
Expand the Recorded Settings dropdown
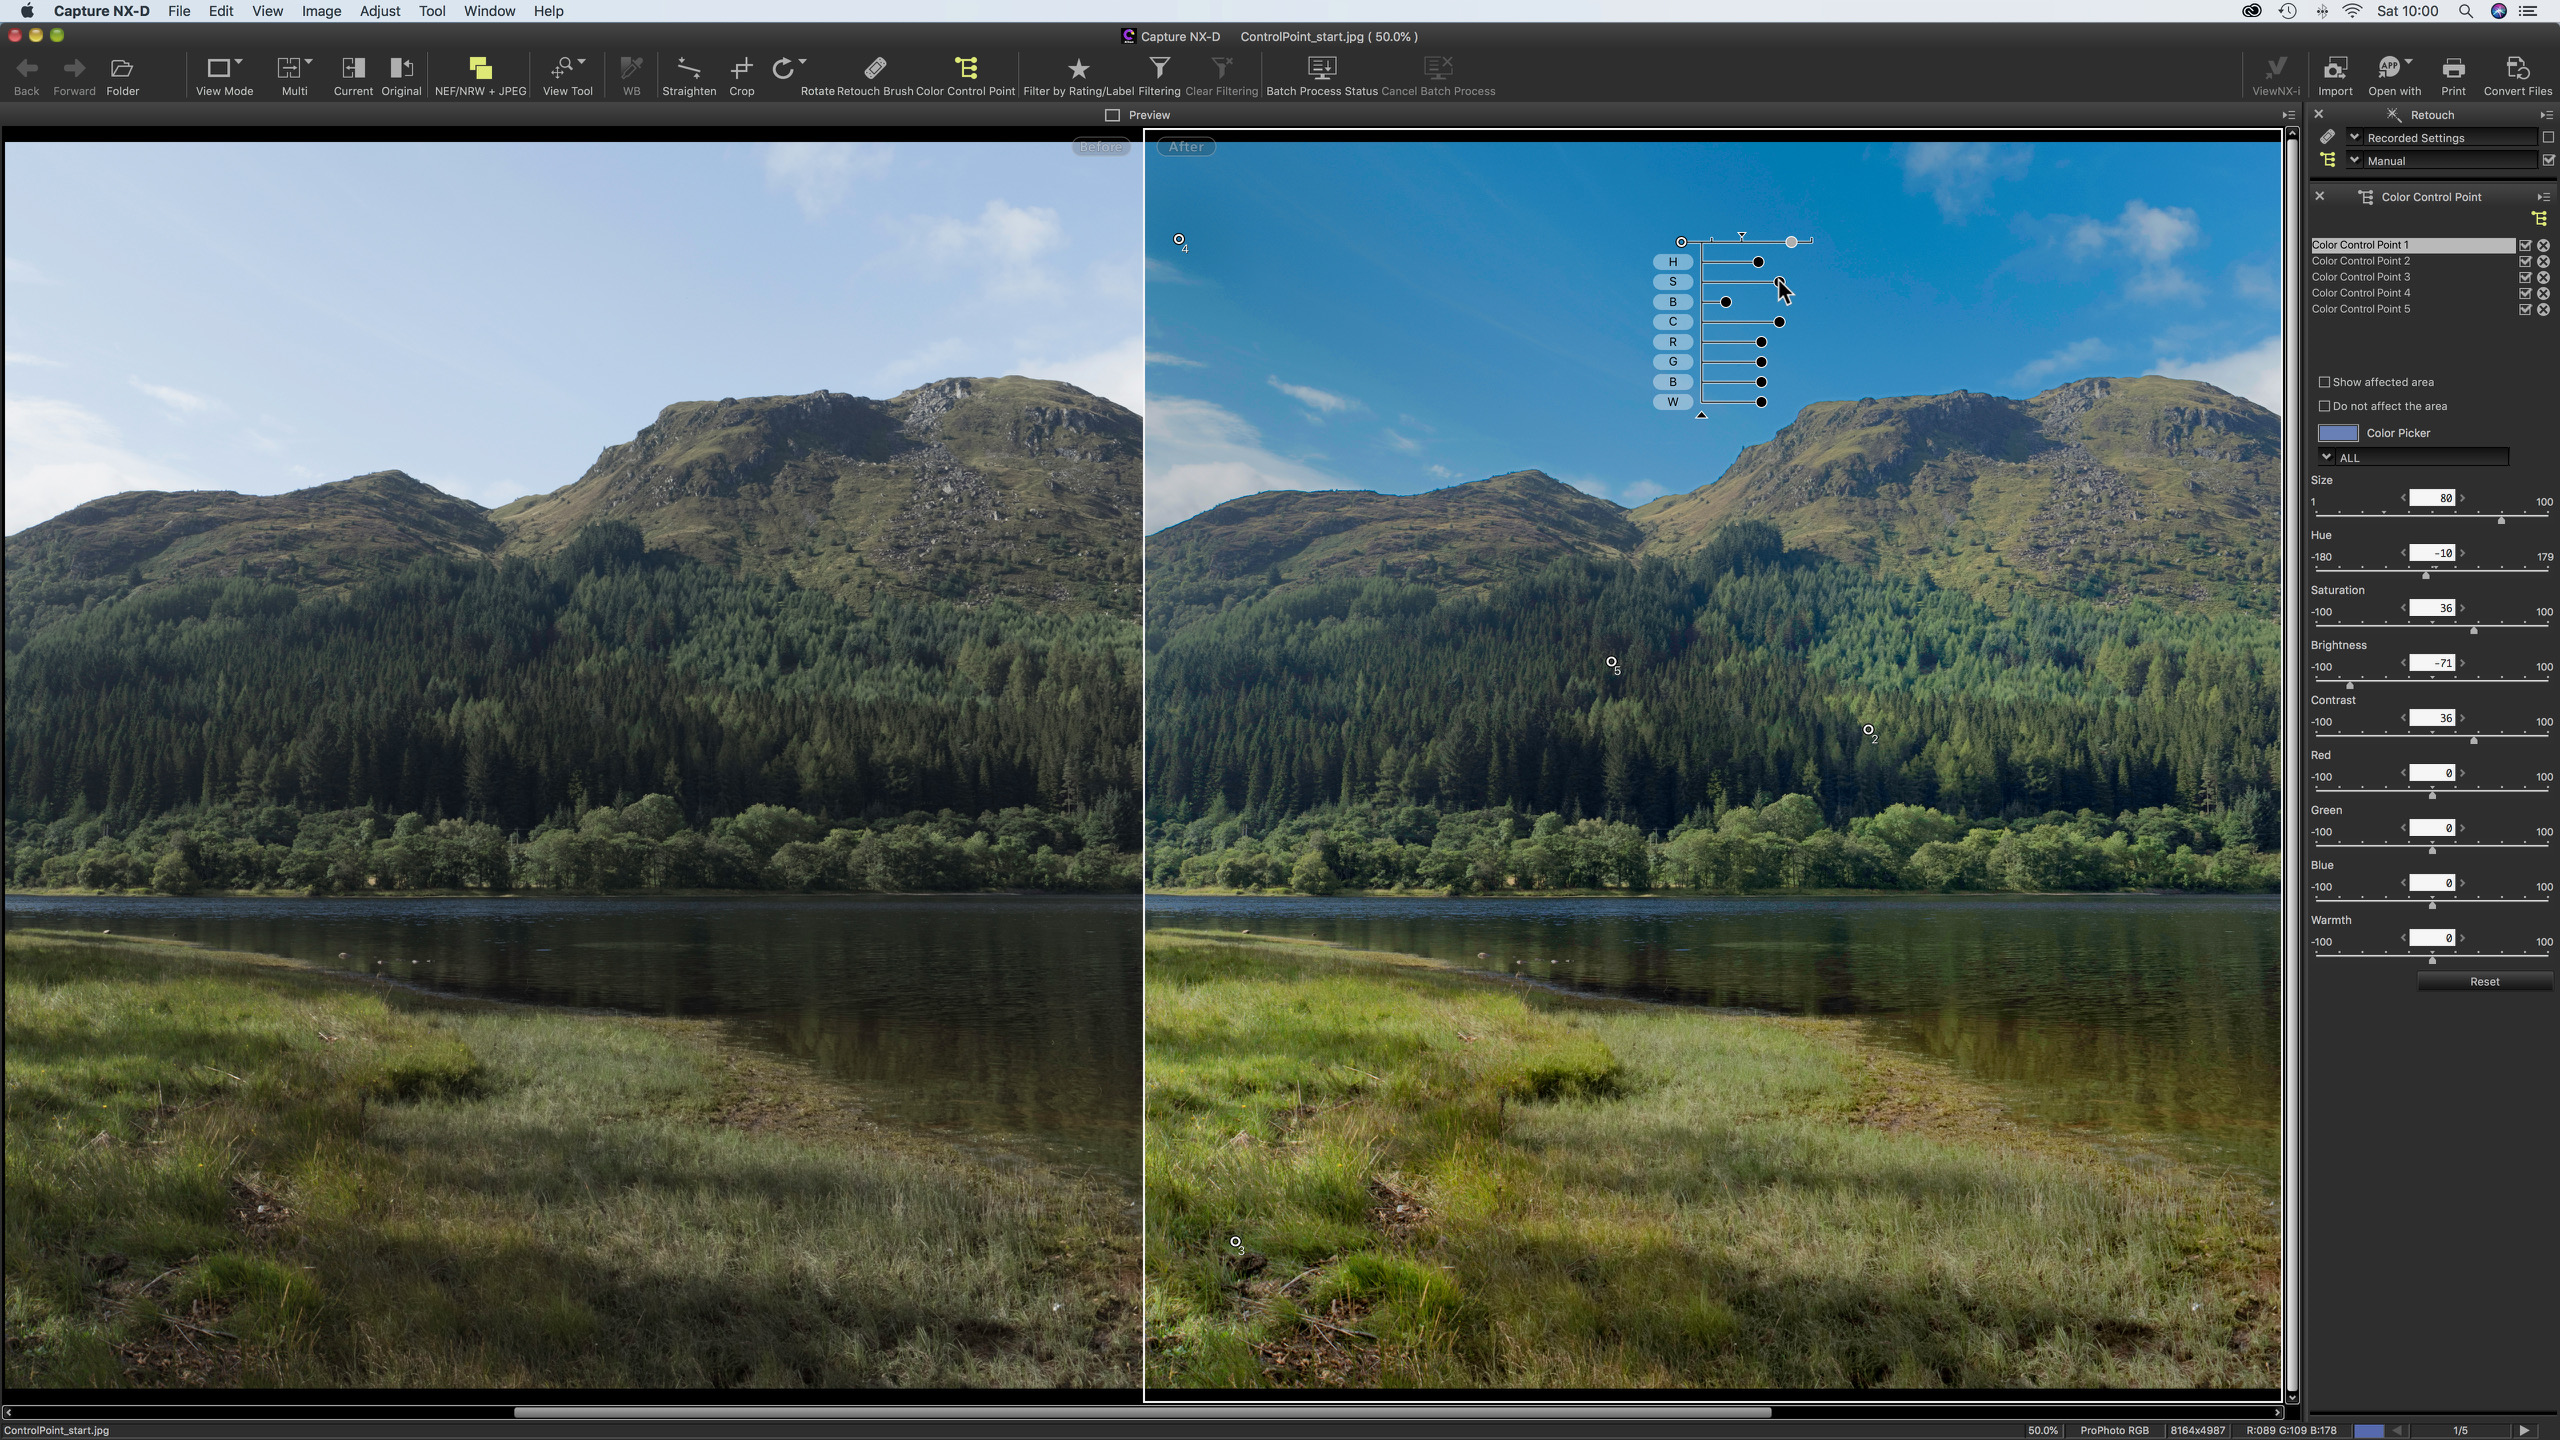tap(2354, 137)
